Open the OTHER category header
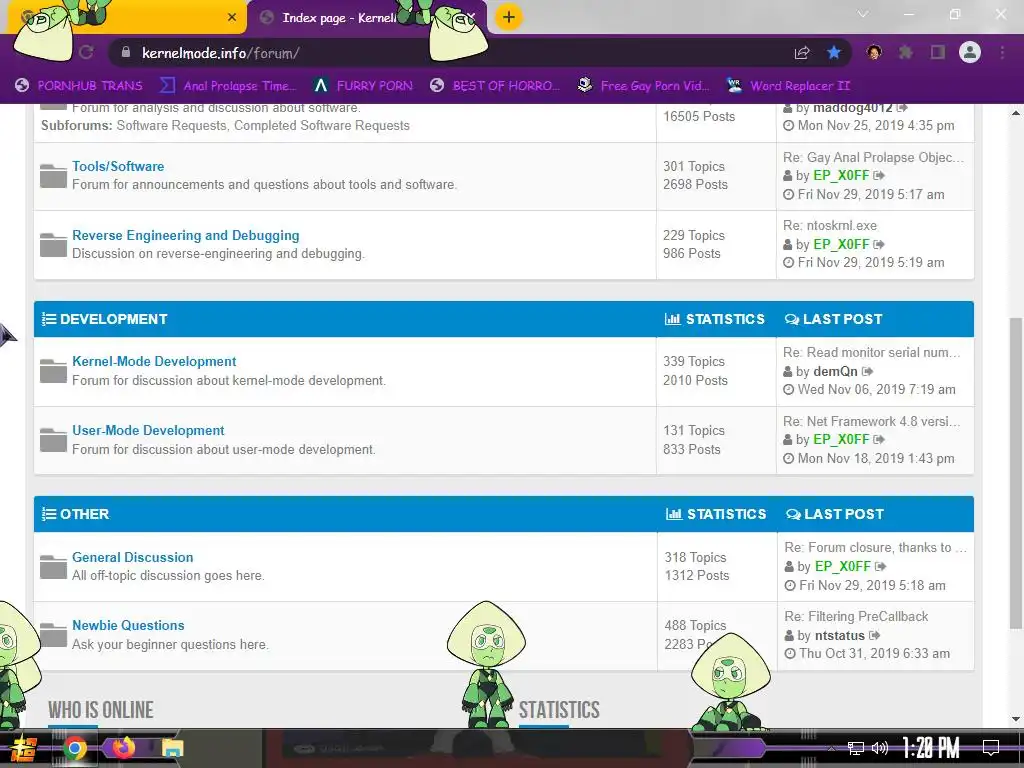 tap(84, 514)
